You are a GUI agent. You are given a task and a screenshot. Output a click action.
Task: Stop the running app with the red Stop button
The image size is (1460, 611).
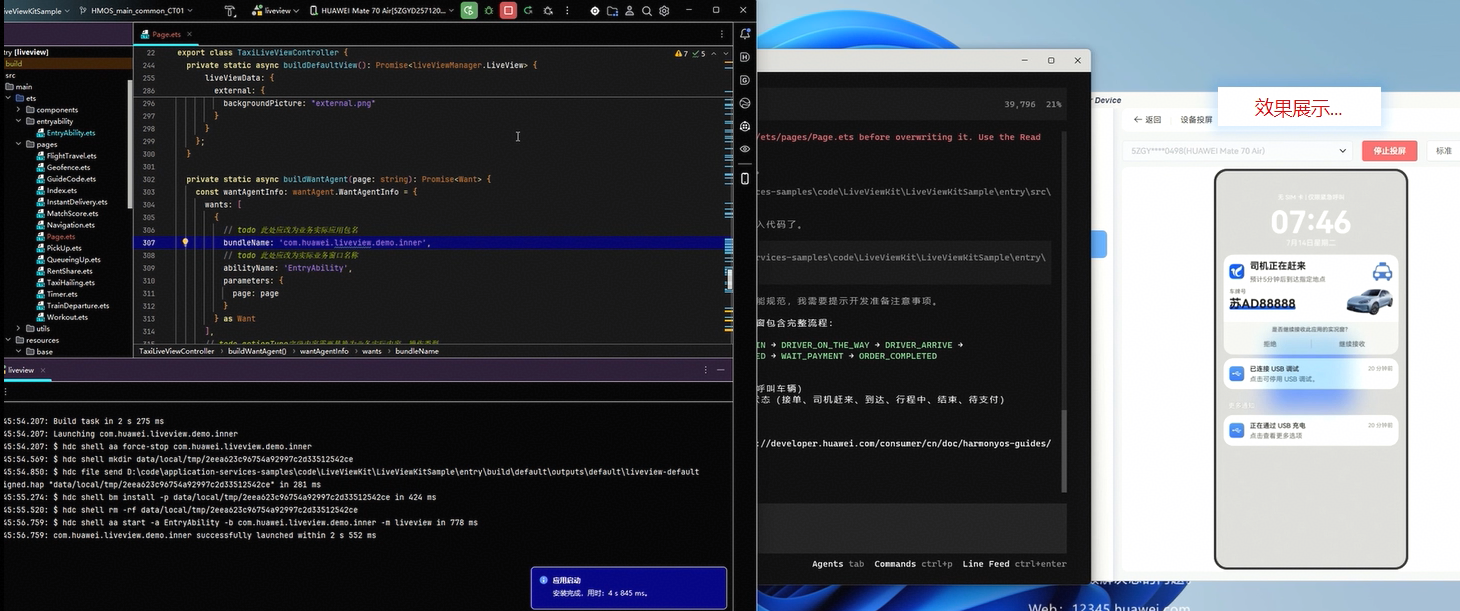click(508, 11)
